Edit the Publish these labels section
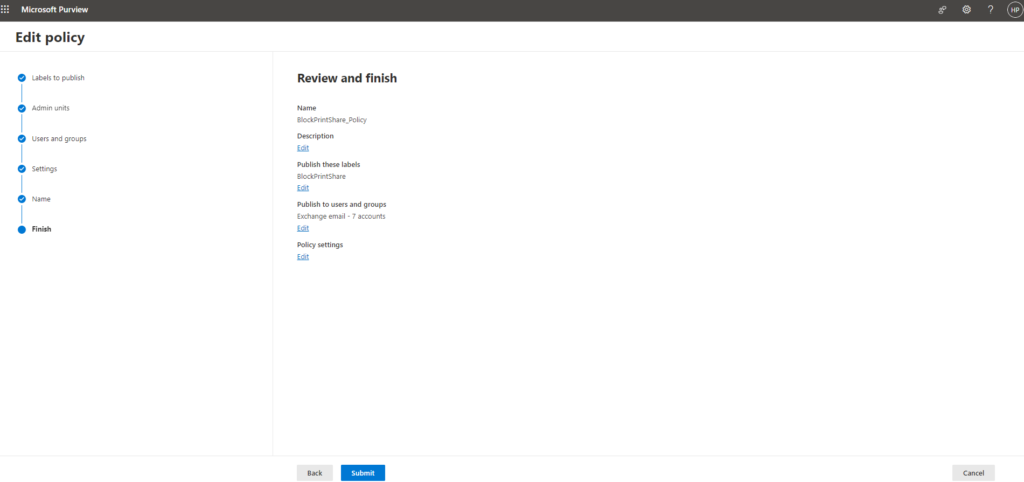 click(x=303, y=188)
